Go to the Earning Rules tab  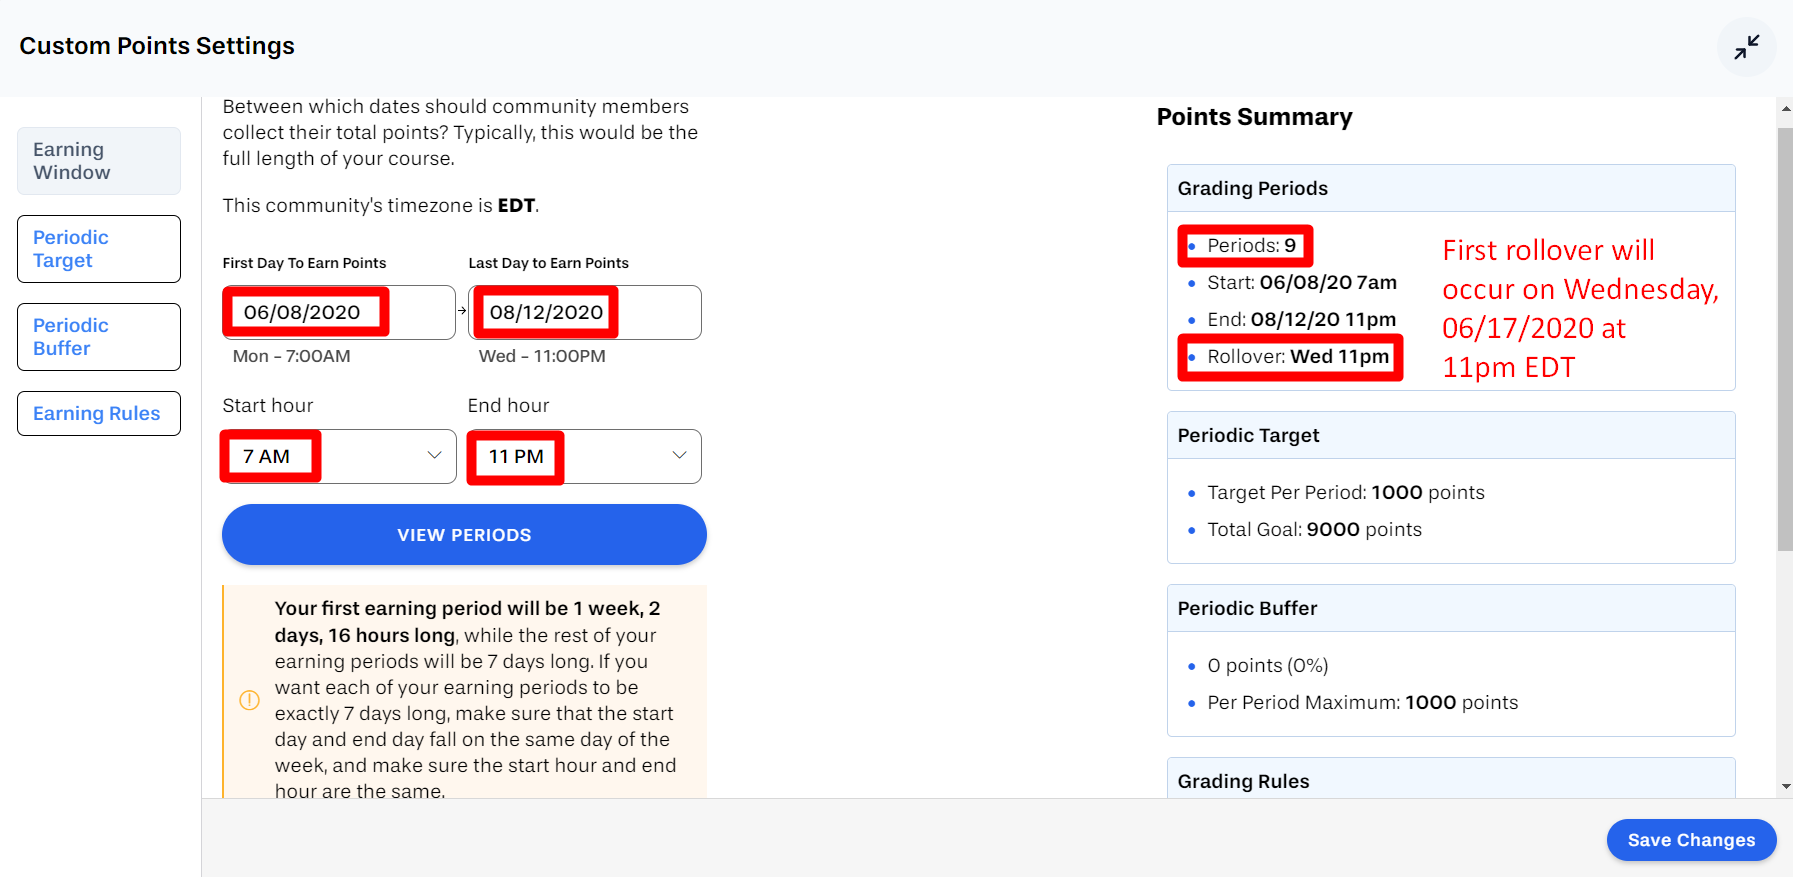coord(99,413)
